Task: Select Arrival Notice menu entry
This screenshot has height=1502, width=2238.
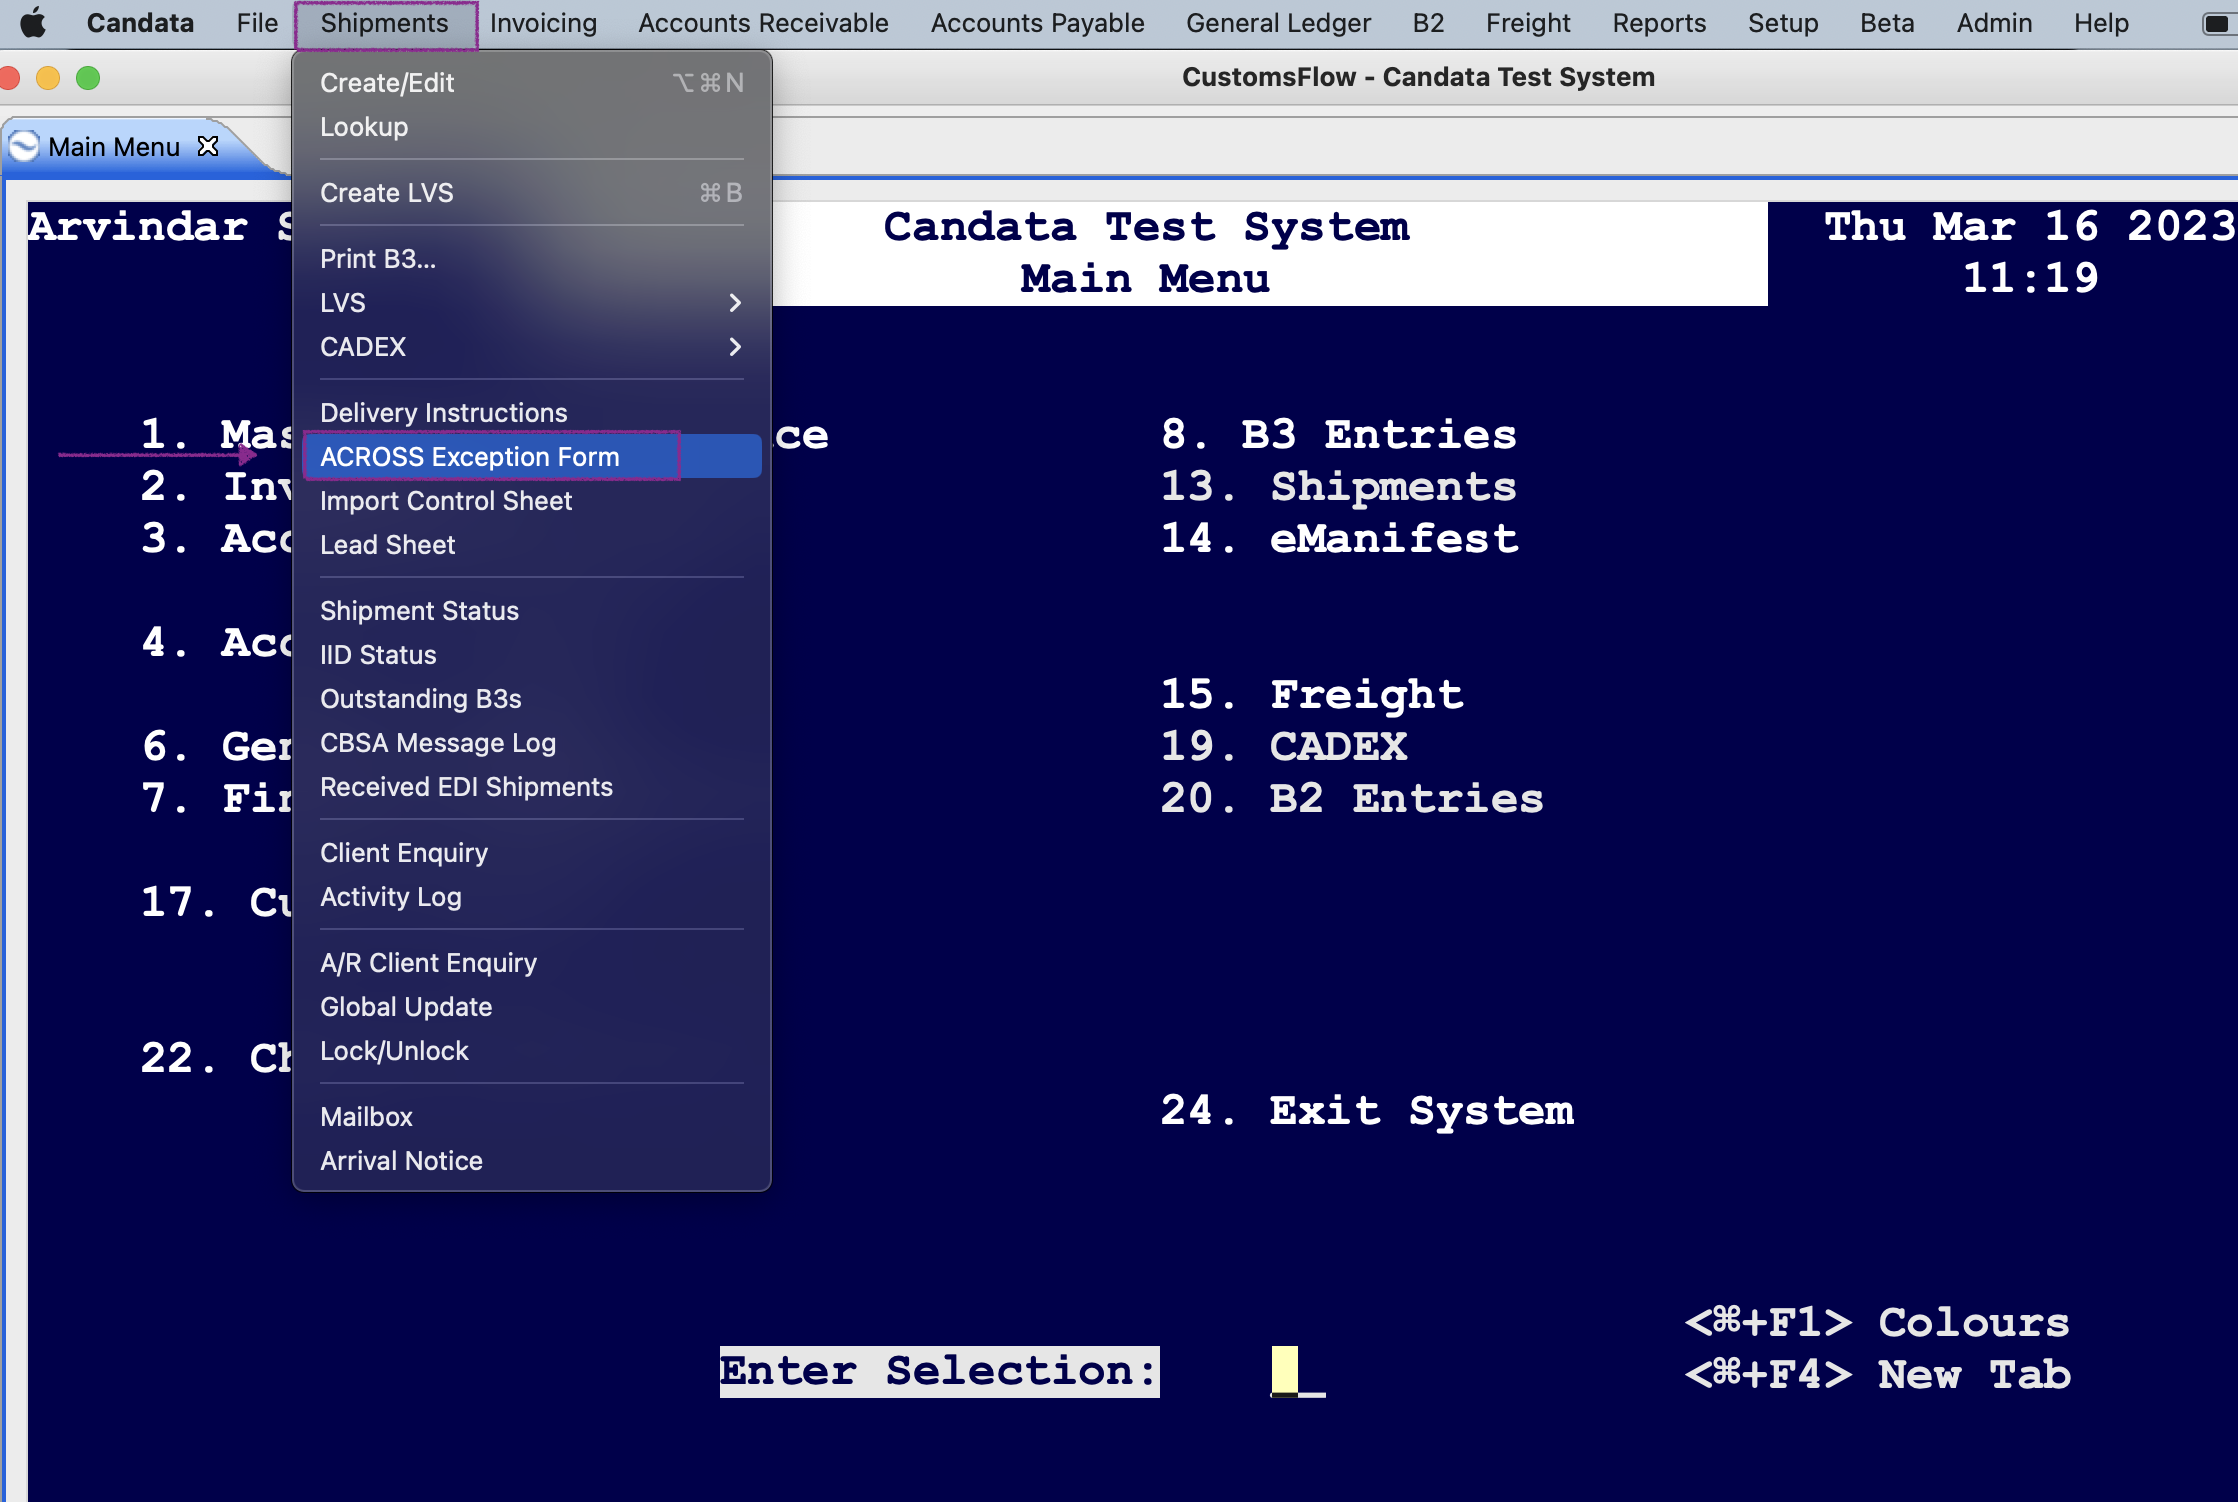Action: [531, 1160]
